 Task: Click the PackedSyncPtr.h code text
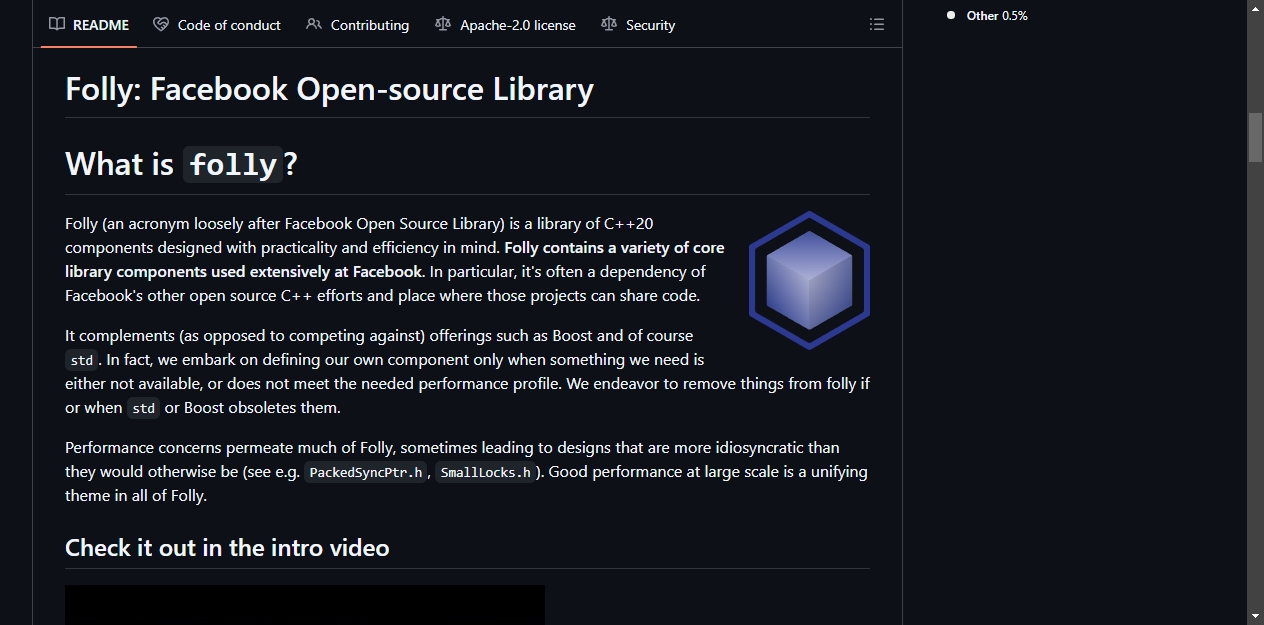(366, 472)
